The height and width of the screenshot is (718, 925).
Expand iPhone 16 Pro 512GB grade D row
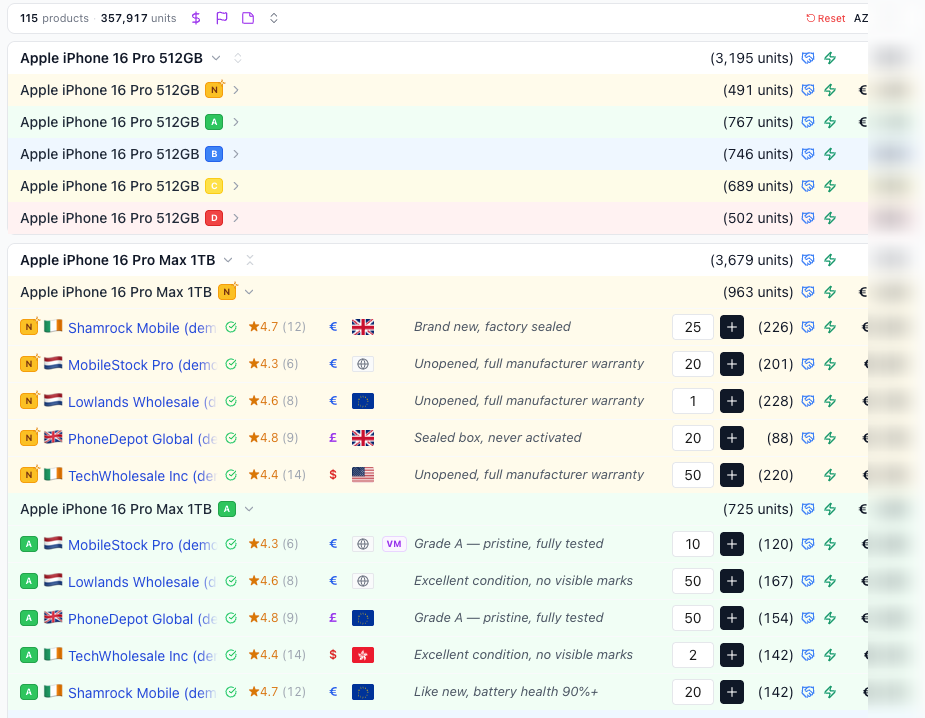236,218
